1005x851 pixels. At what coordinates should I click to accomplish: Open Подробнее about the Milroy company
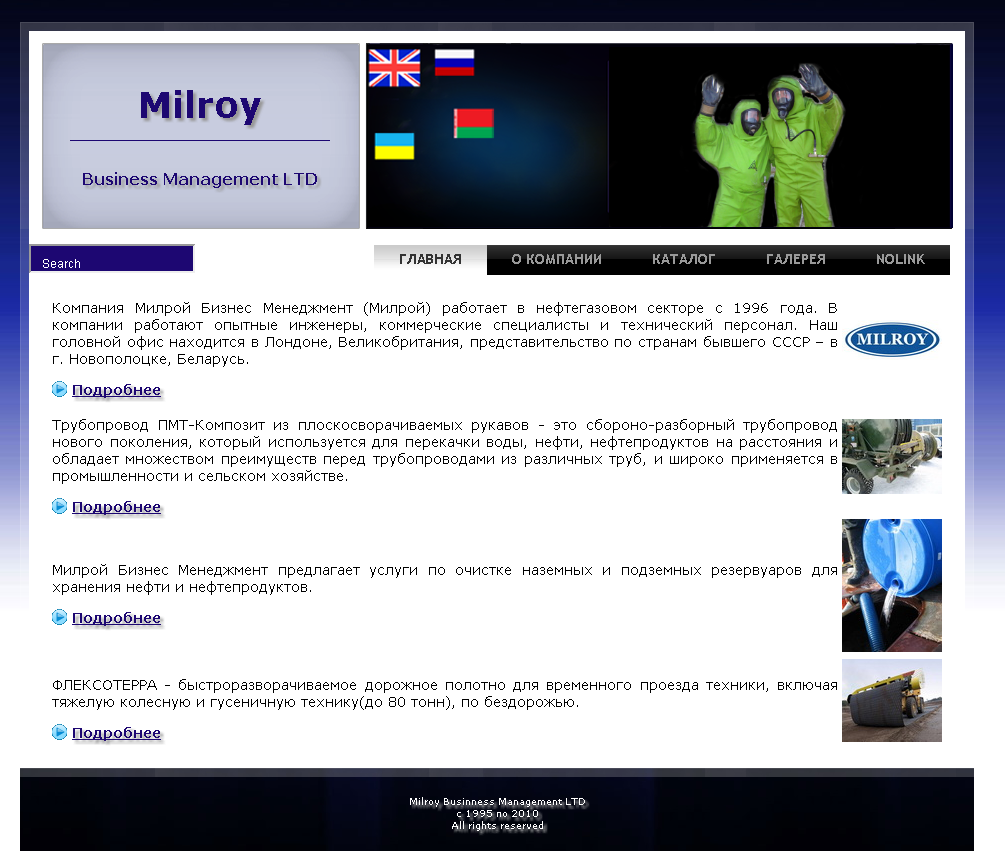[x=116, y=390]
